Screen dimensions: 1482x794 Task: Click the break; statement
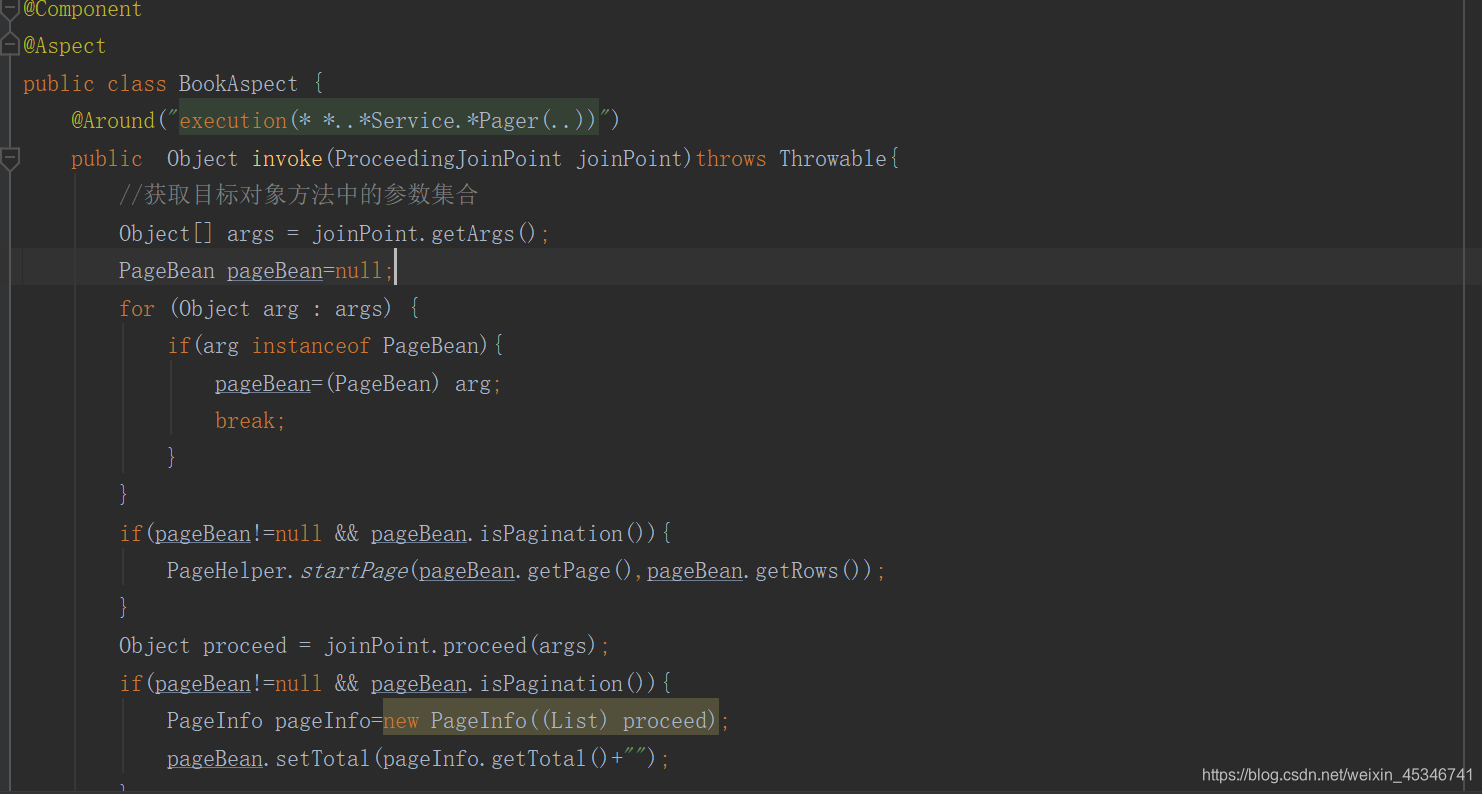point(250,421)
